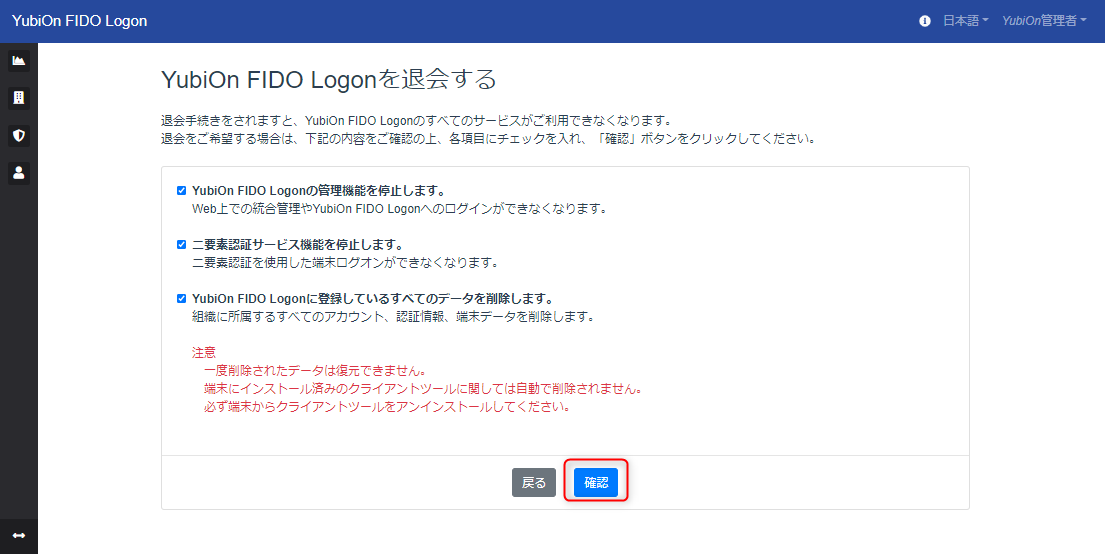Open the 日本語 language dropdown

point(965,21)
